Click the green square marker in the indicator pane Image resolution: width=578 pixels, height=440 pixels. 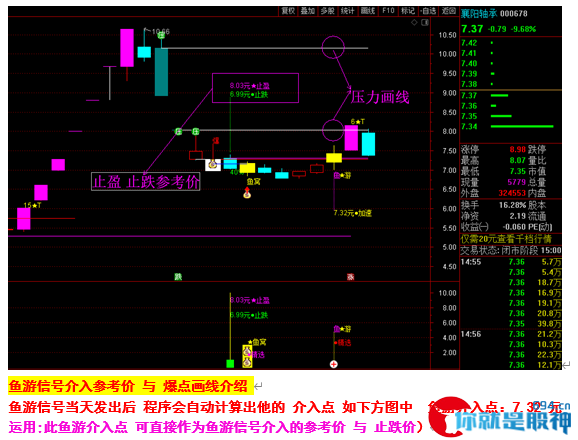pyautogui.click(x=230, y=364)
